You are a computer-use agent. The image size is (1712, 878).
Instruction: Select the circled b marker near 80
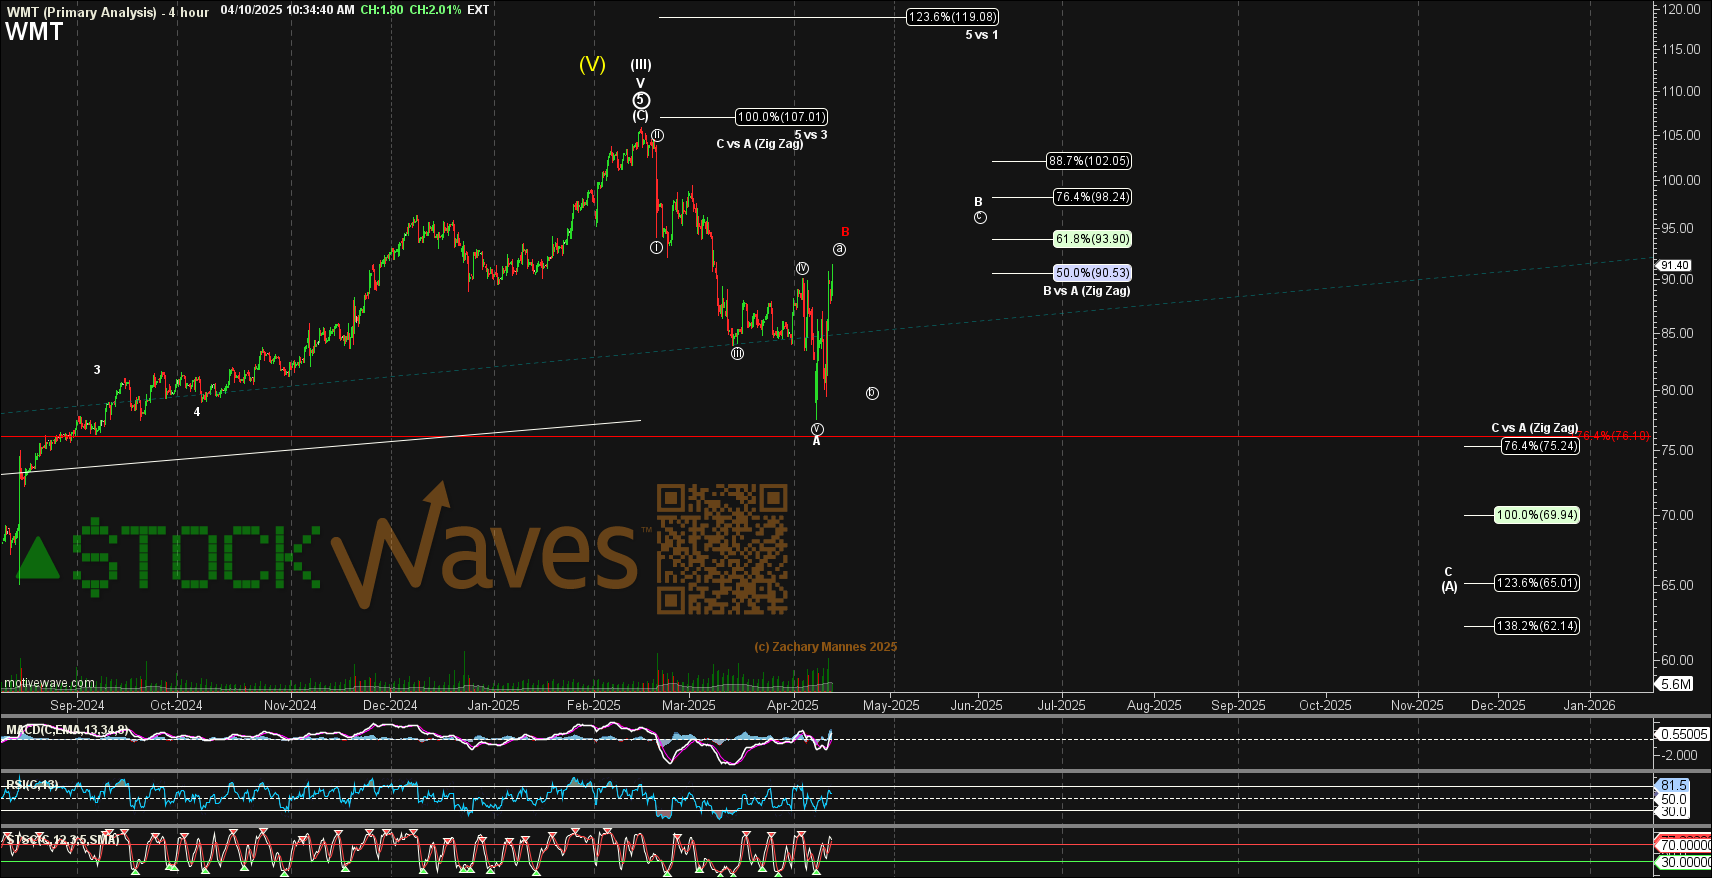(872, 393)
